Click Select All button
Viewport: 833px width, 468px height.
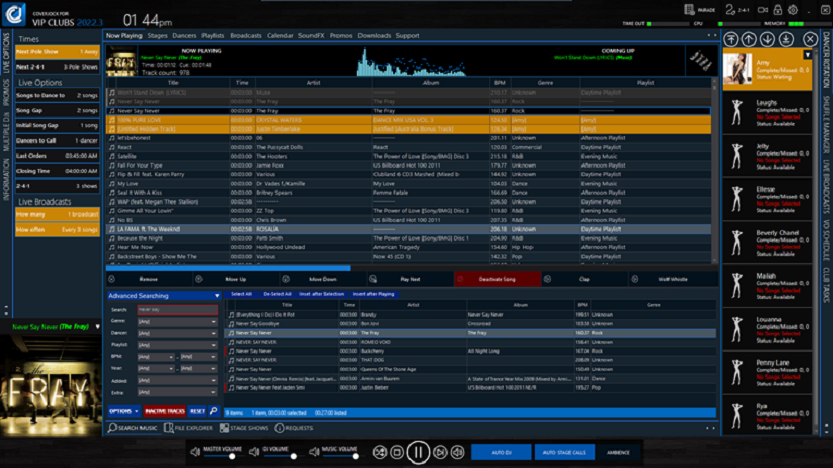pos(241,294)
